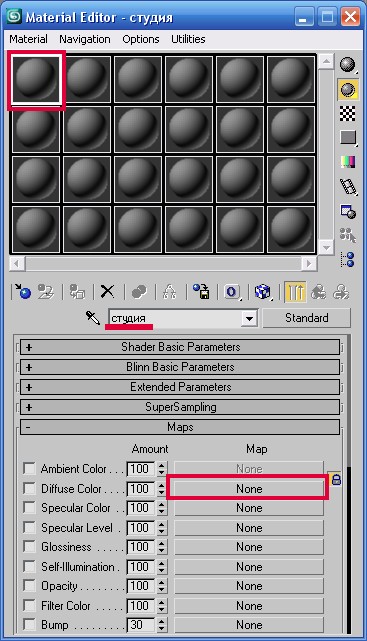
Task: Expand the Shader Basic Parameters rollout
Action: tap(180, 347)
